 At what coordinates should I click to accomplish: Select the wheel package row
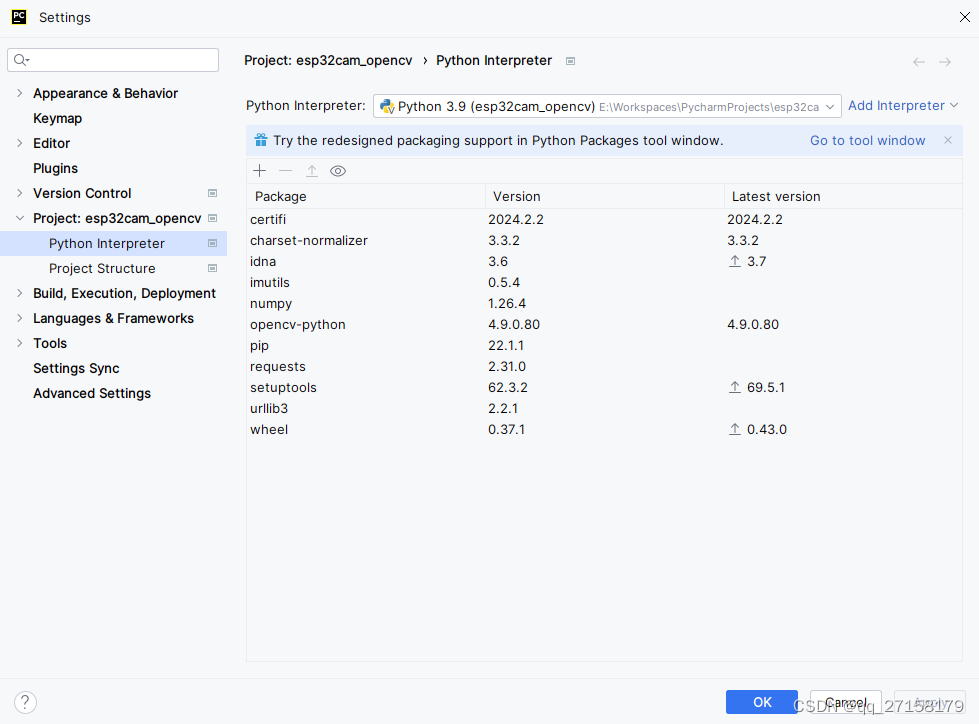coord(604,429)
